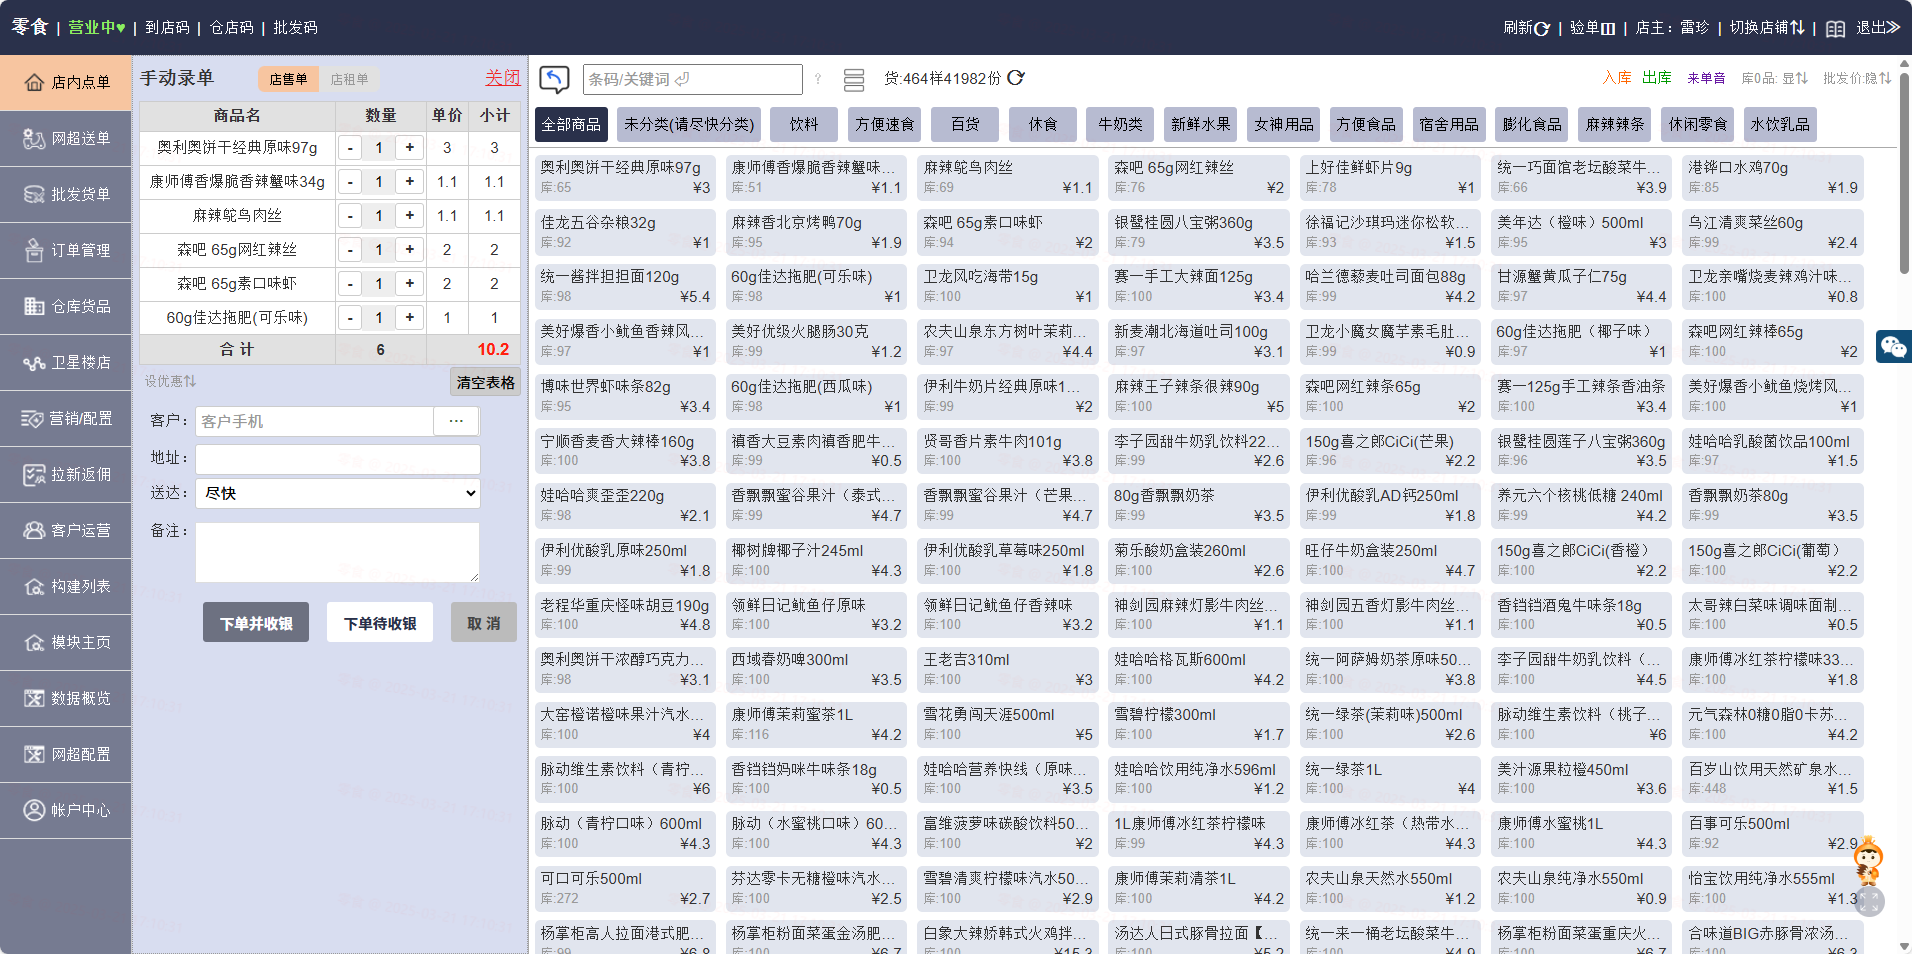Click 下单待收银 button

pyautogui.click(x=380, y=623)
